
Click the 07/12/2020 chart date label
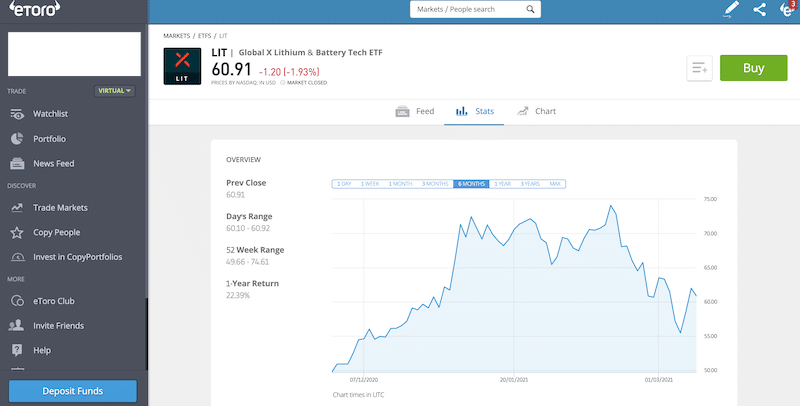364,380
